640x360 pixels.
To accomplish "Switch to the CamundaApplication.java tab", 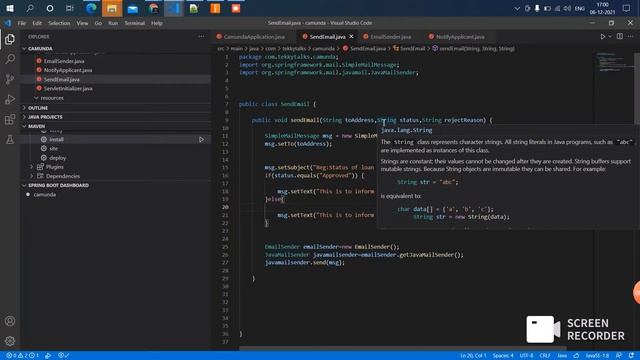I will coord(254,37).
